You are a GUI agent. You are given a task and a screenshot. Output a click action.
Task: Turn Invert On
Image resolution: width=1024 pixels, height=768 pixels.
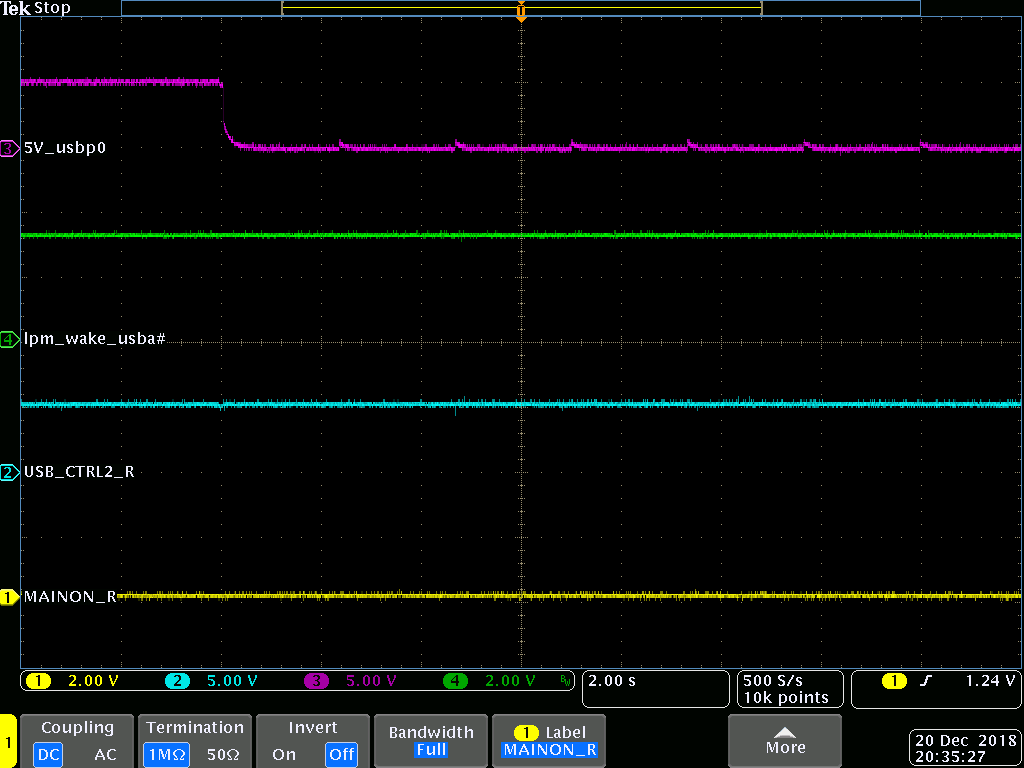[x=283, y=755]
